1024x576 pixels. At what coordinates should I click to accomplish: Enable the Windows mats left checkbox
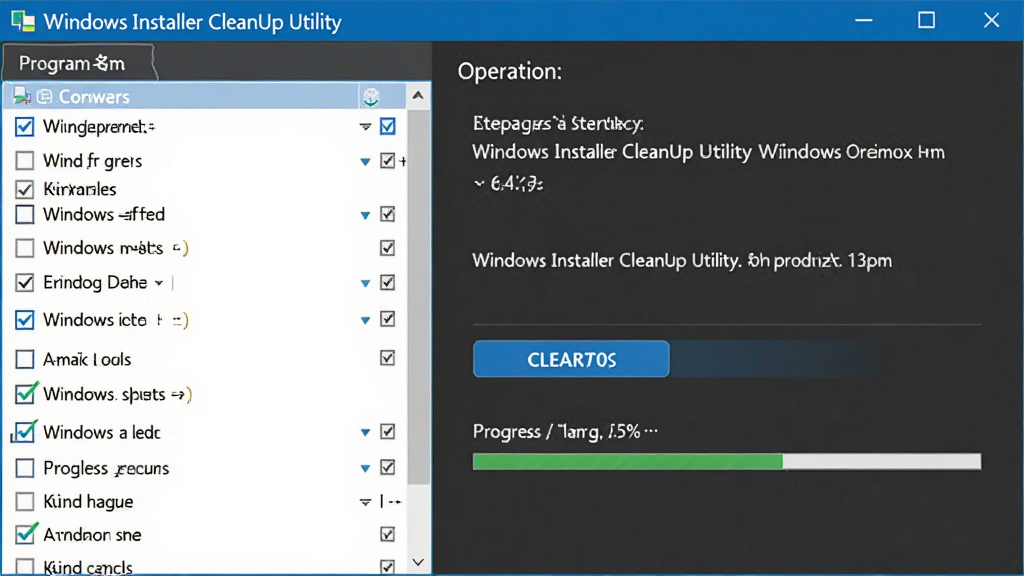[25, 248]
